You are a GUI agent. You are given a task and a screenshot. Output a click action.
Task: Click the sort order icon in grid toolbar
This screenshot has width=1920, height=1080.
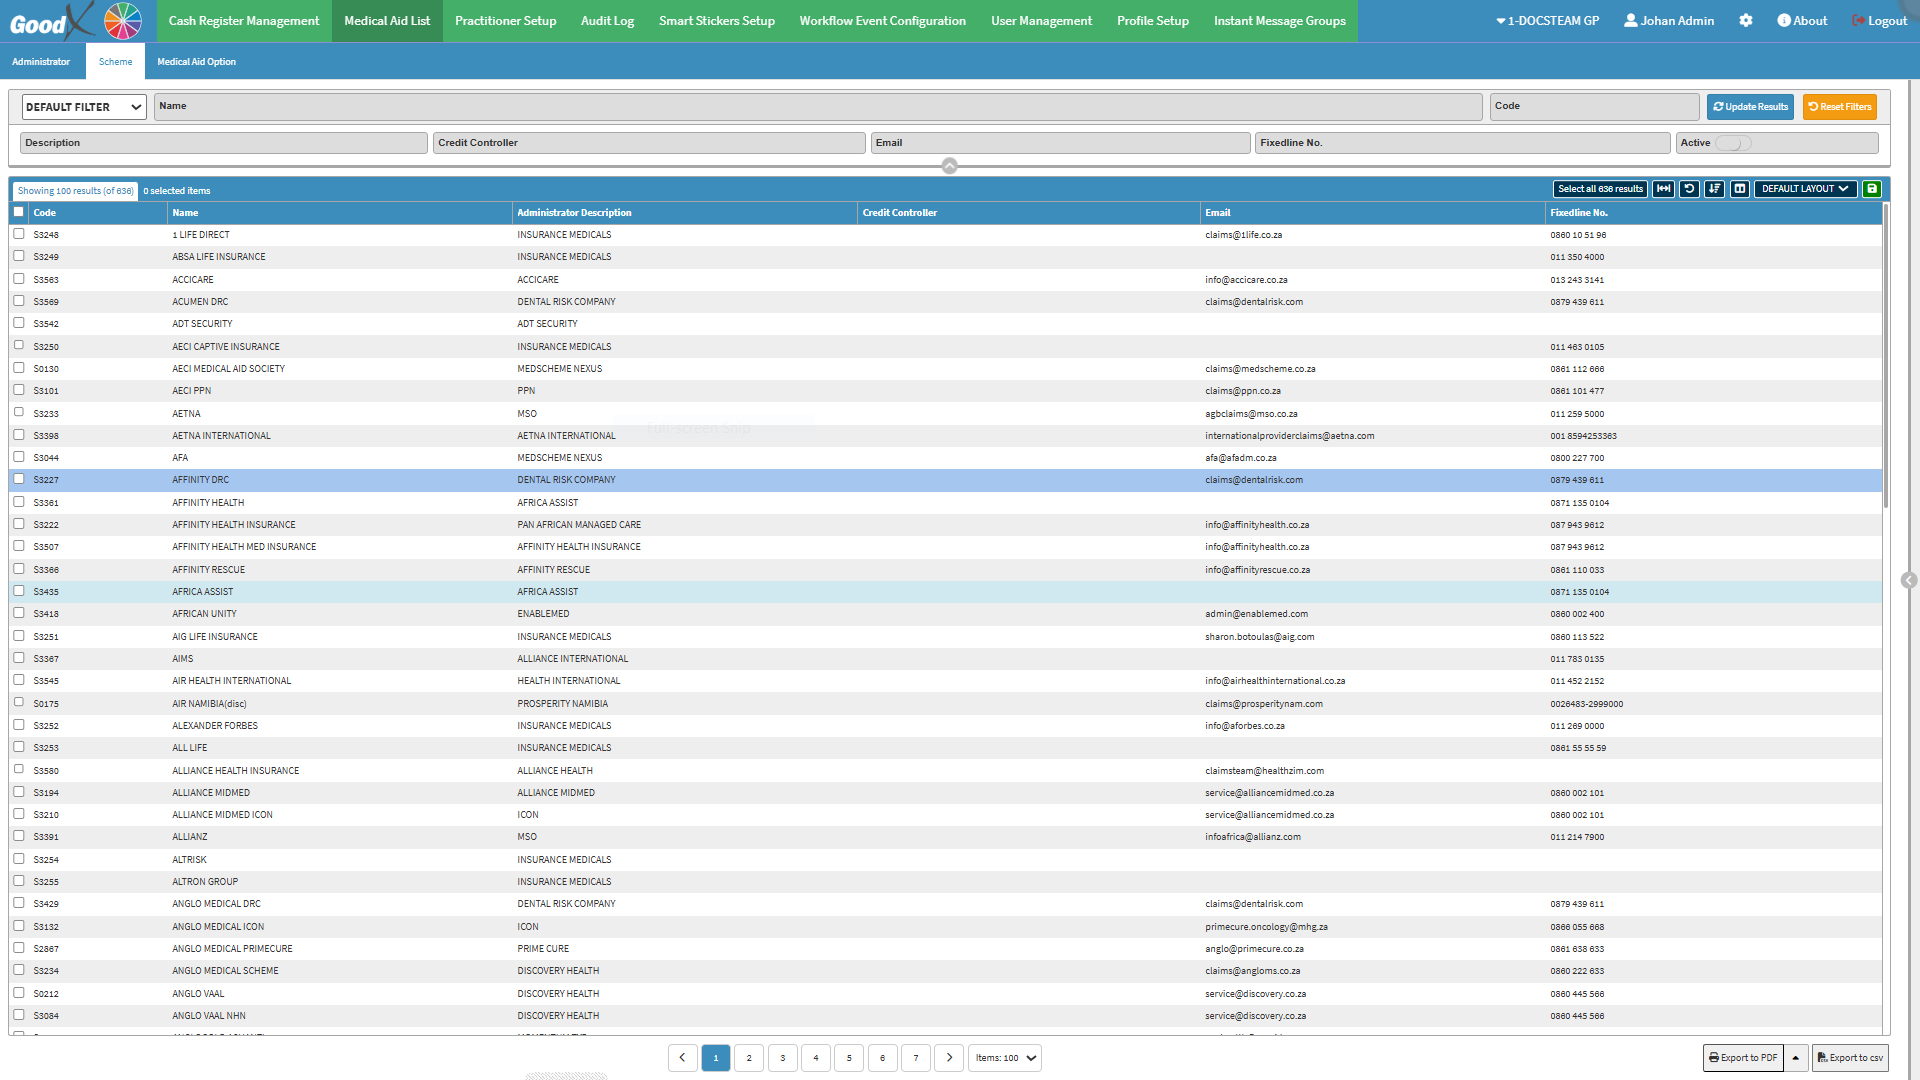pyautogui.click(x=1714, y=189)
